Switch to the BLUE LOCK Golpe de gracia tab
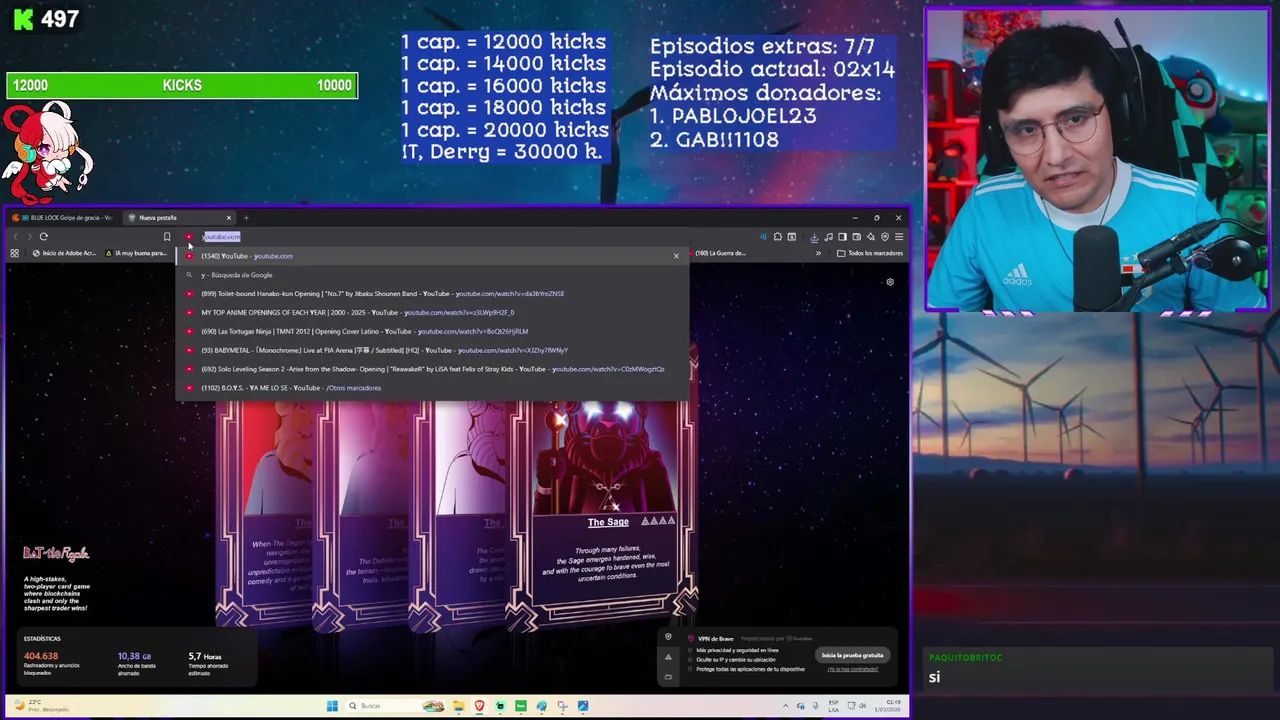Screen dimensions: 1280x720 point(64,217)
